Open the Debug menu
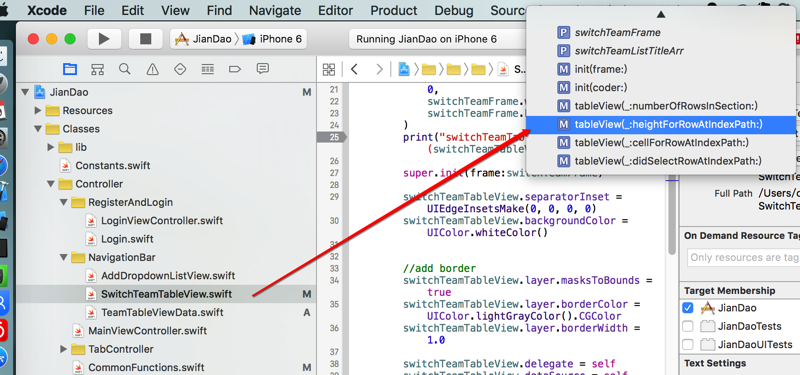 coord(454,10)
